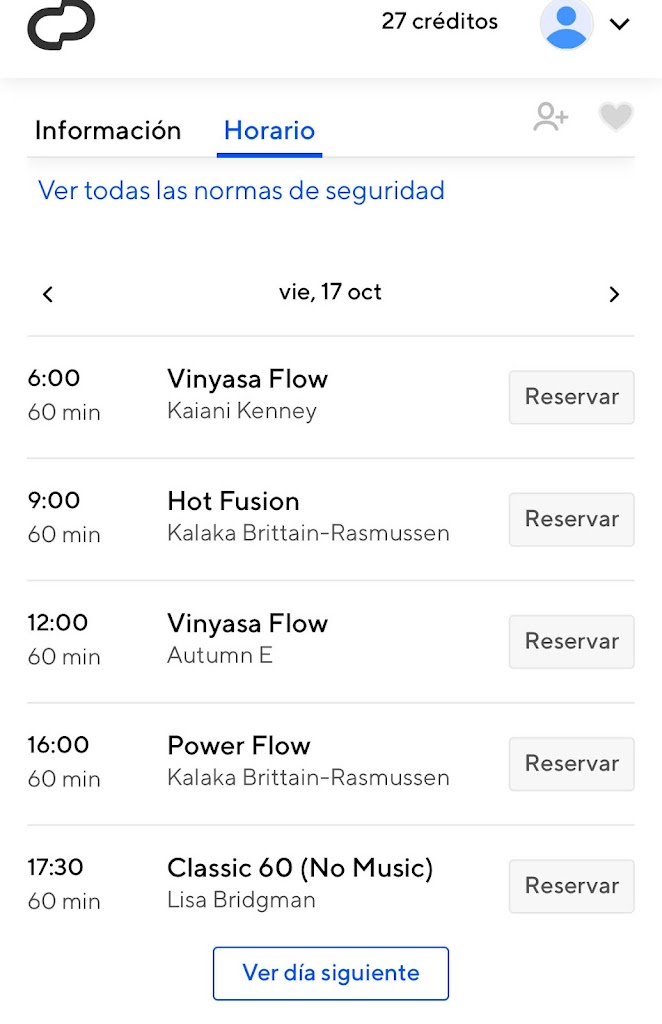Toggle the favorite heart icon
662x1024 pixels.
pos(616,118)
